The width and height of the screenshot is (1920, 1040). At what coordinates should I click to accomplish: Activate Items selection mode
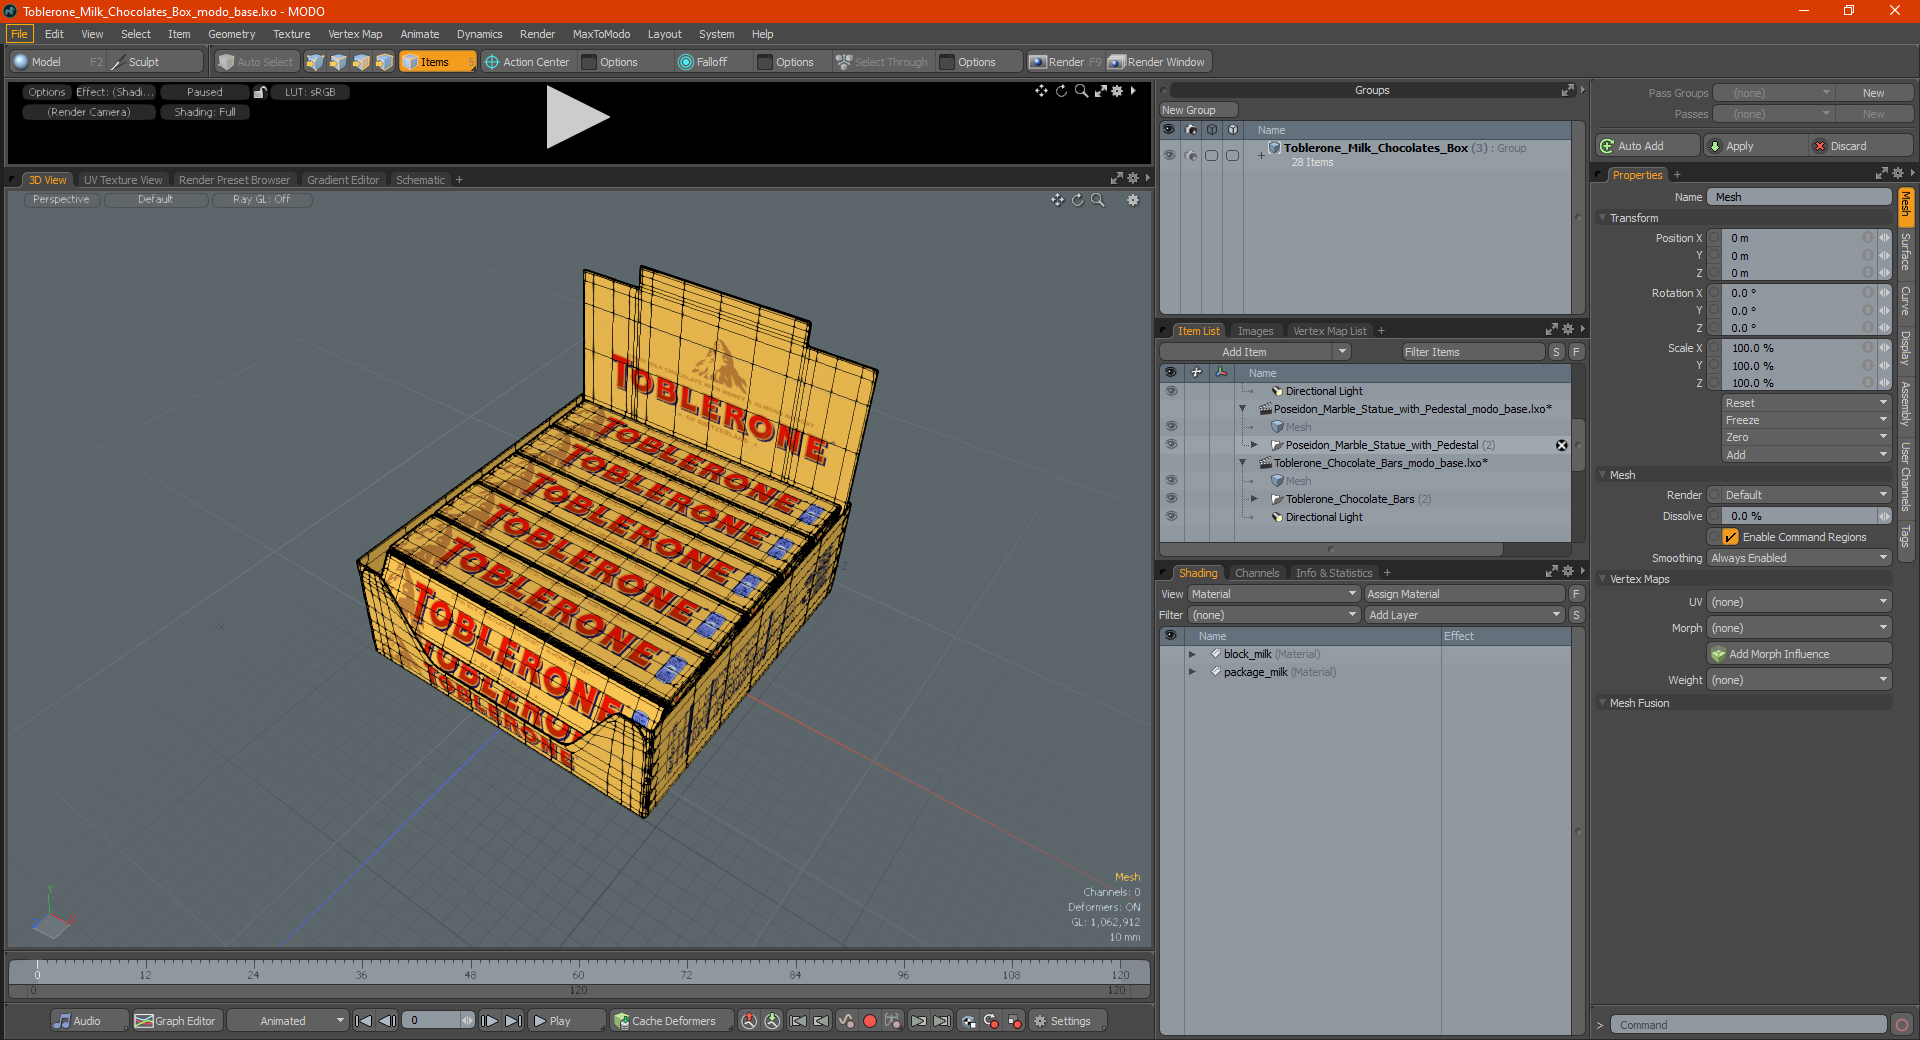[x=437, y=62]
